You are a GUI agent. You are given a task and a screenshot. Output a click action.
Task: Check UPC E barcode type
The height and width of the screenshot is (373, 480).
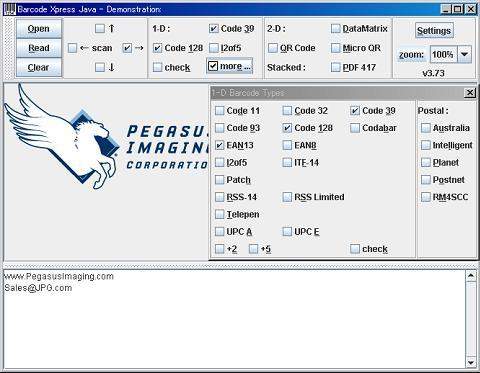(x=287, y=232)
